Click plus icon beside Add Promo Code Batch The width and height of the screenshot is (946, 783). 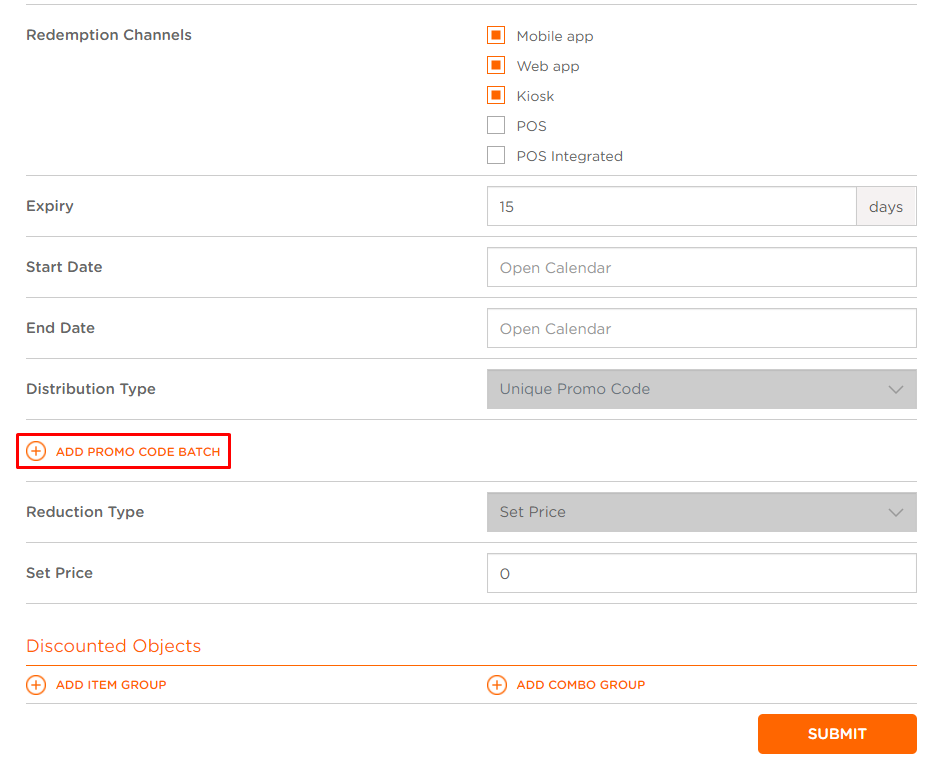click(36, 451)
